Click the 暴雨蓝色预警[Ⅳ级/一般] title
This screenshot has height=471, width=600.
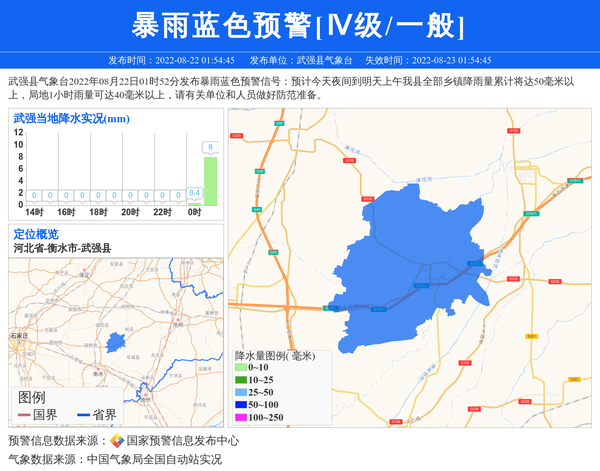click(298, 26)
